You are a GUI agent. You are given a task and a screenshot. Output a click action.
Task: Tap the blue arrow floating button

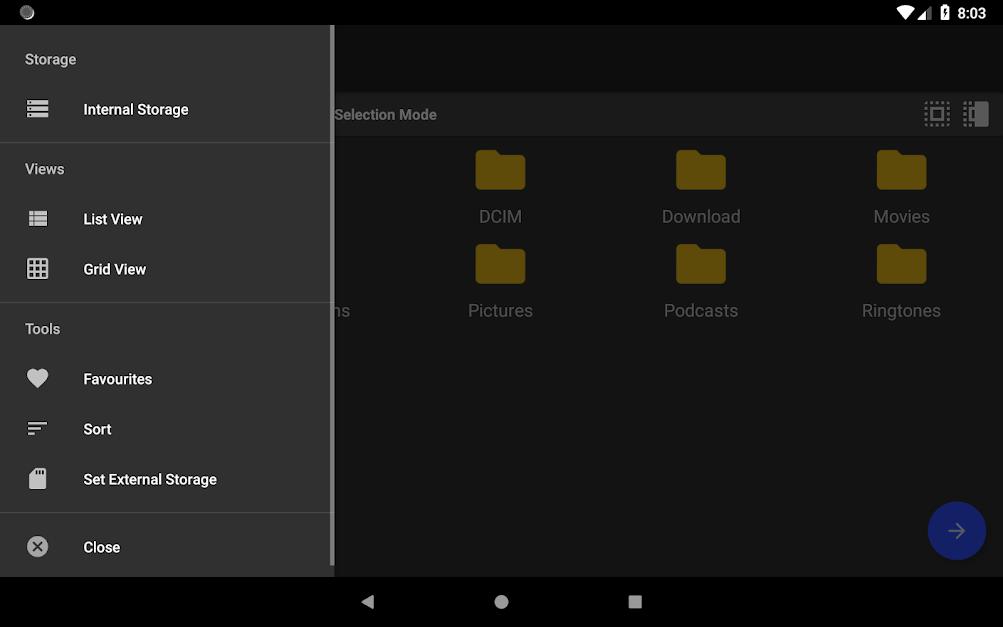tap(957, 530)
